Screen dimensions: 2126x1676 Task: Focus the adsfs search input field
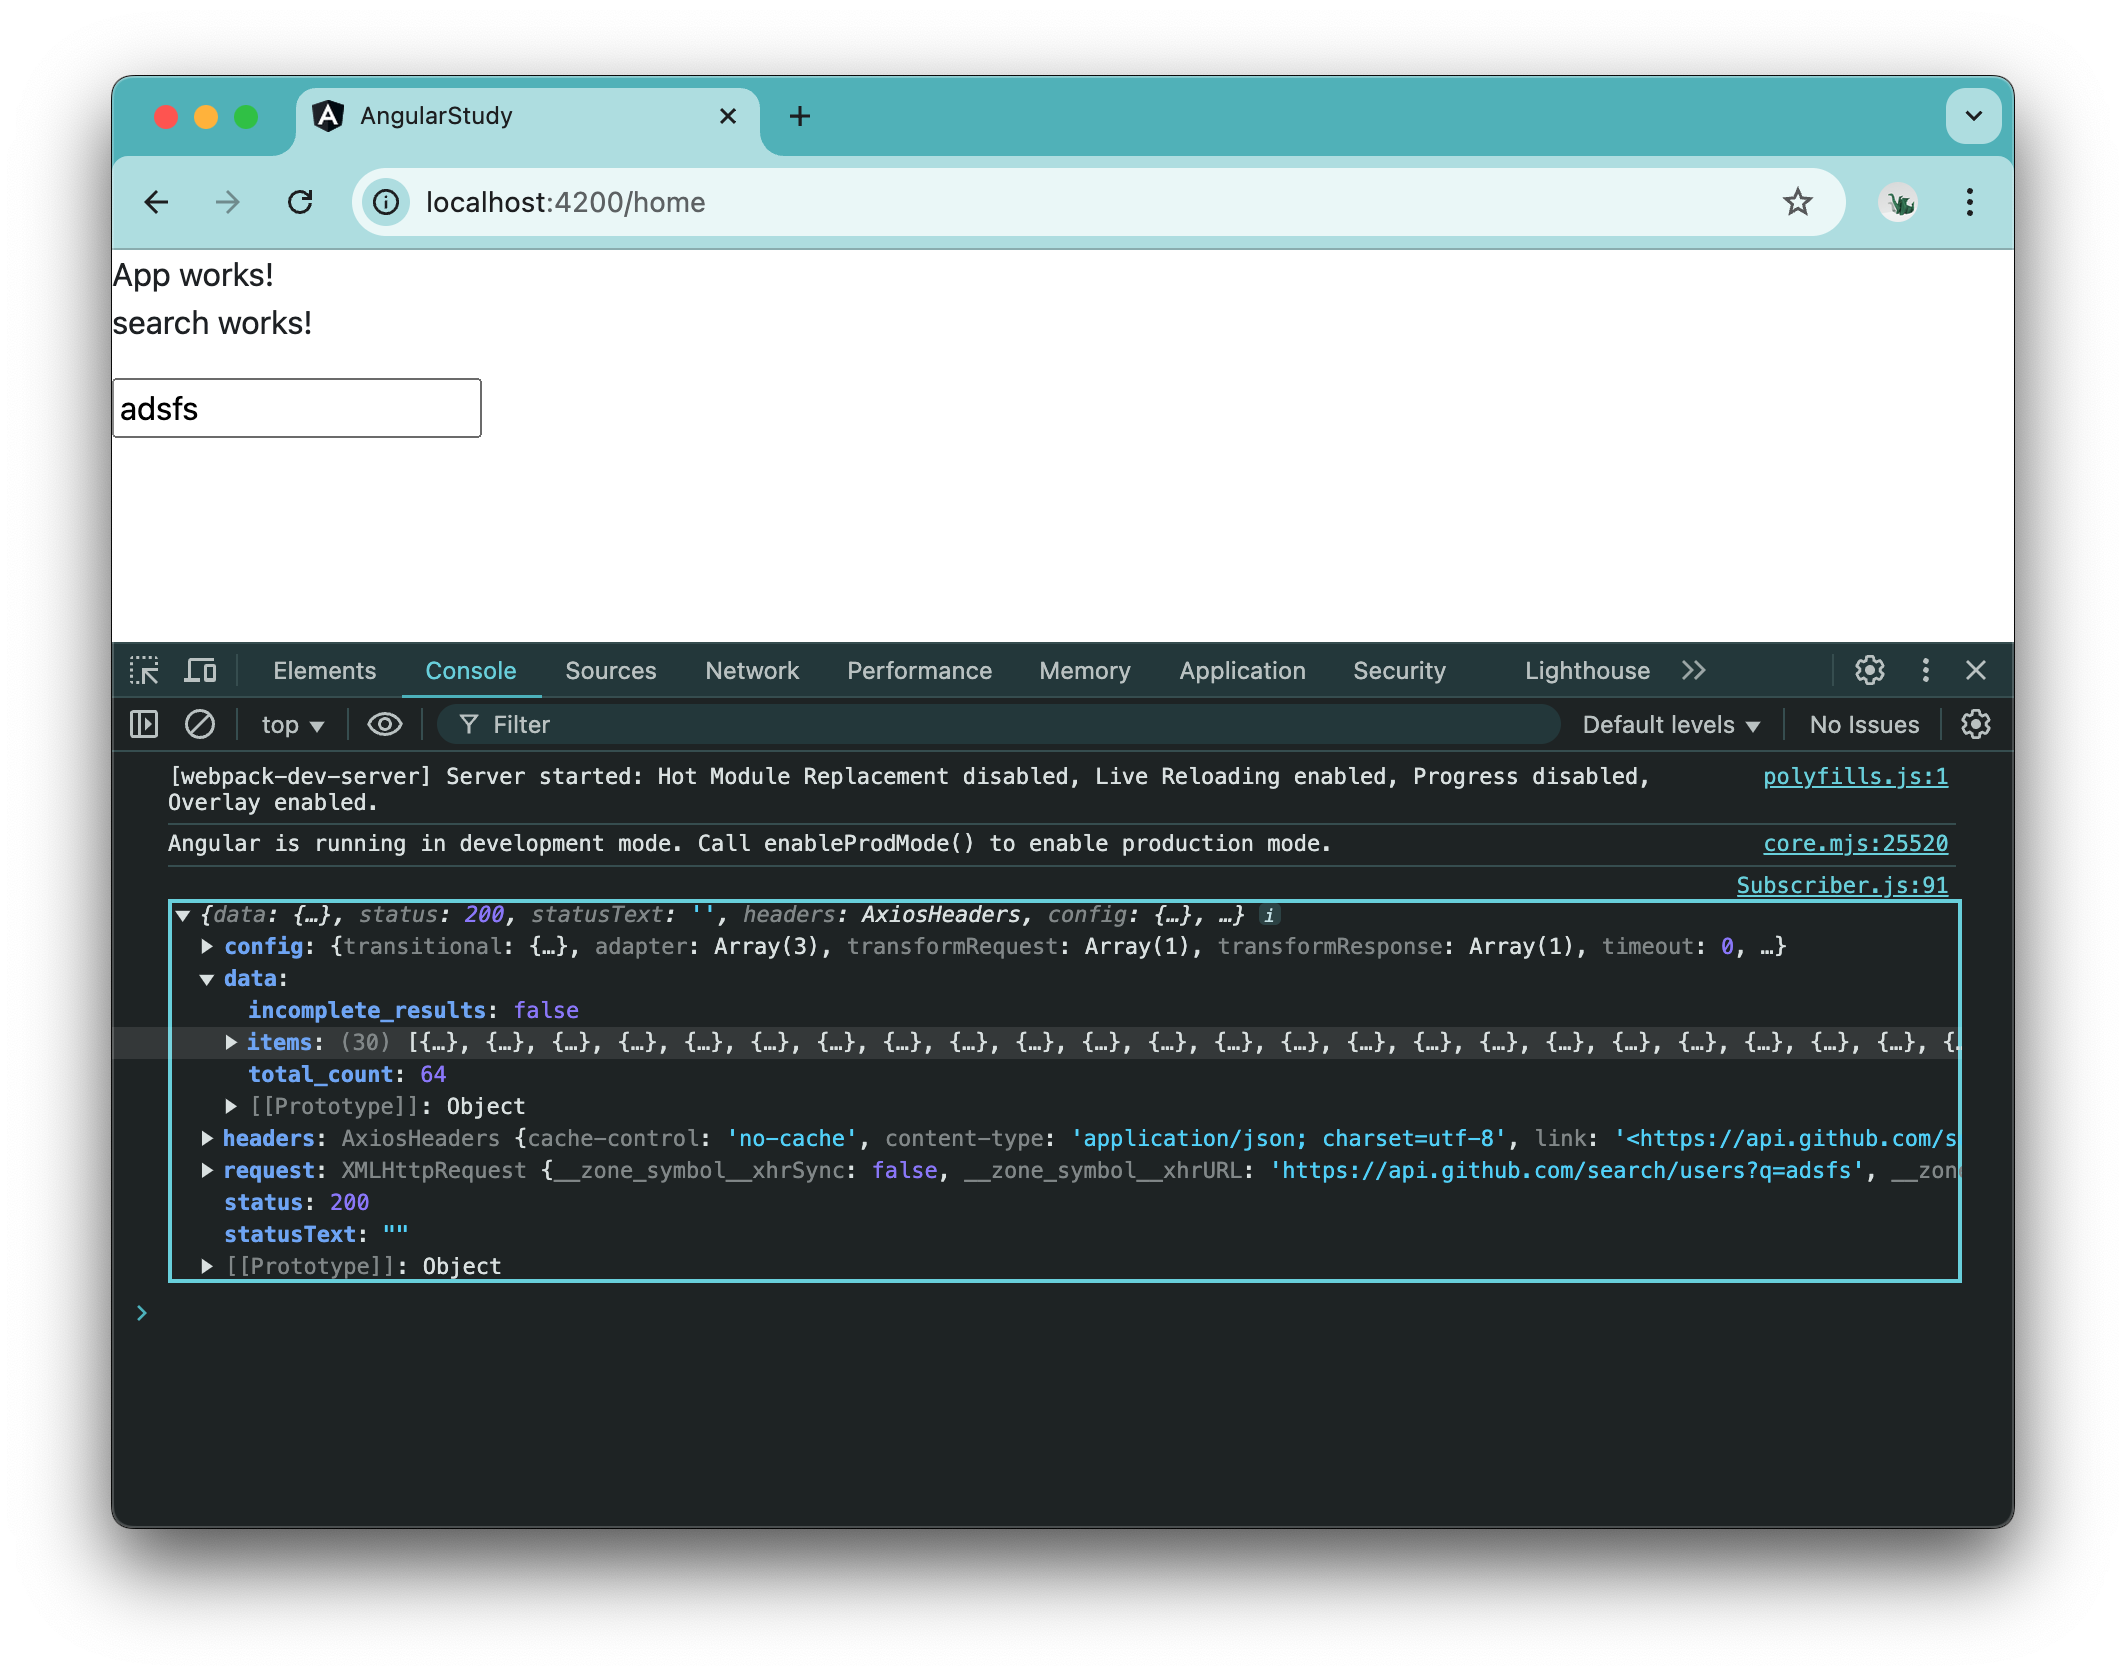coord(297,407)
